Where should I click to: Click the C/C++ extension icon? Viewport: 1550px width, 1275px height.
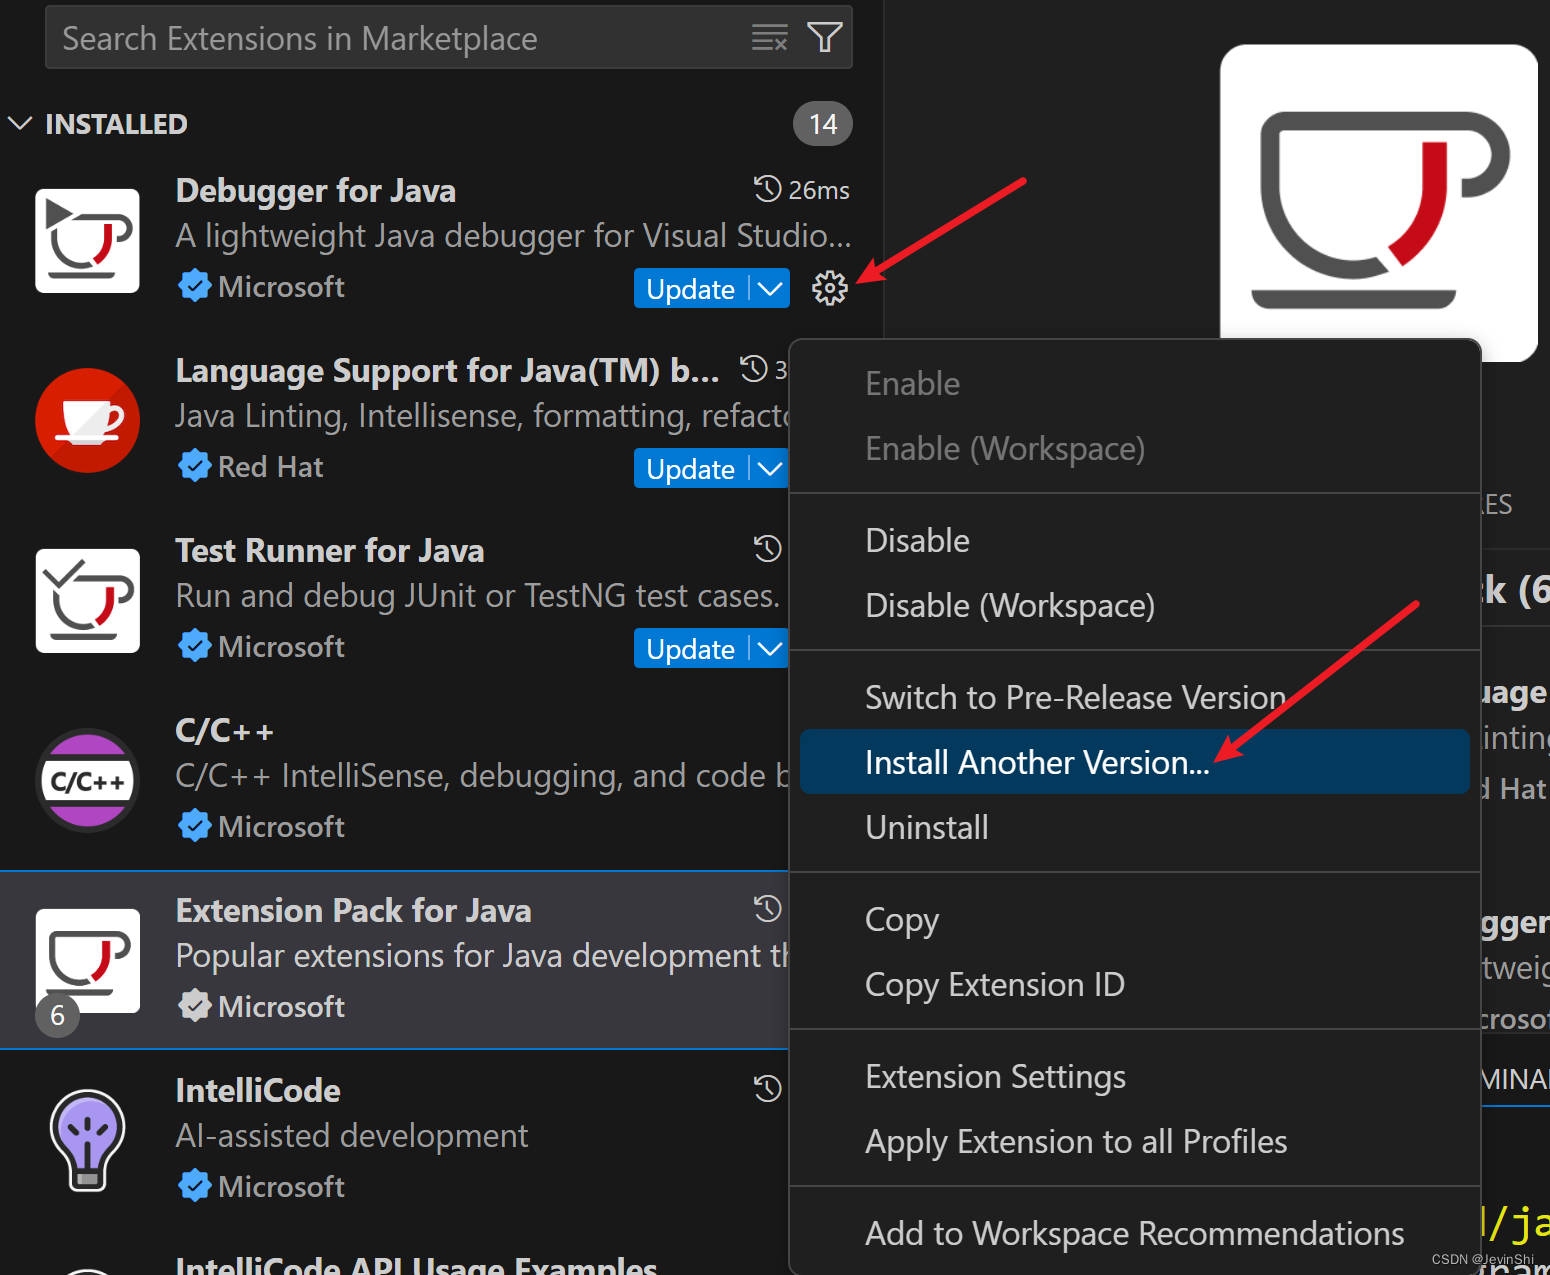[x=87, y=780]
